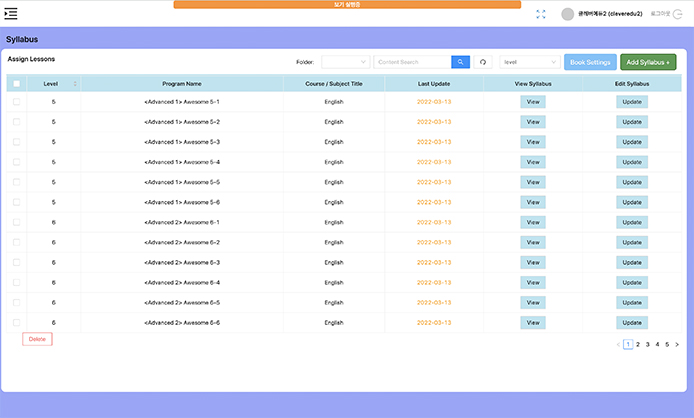Image resolution: width=694 pixels, height=418 pixels.
Task: Click the fullscreen expand icon
Action: click(x=541, y=14)
